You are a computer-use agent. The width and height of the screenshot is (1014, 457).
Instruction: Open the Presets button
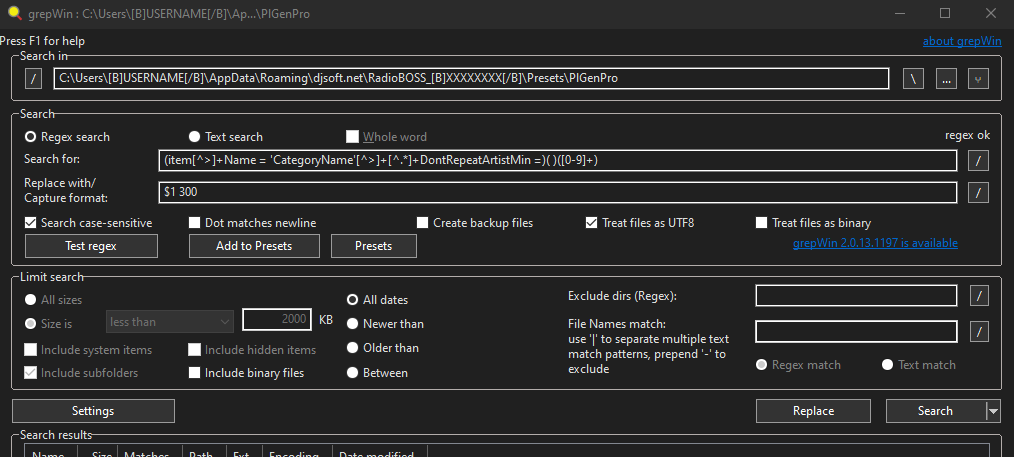coord(373,246)
